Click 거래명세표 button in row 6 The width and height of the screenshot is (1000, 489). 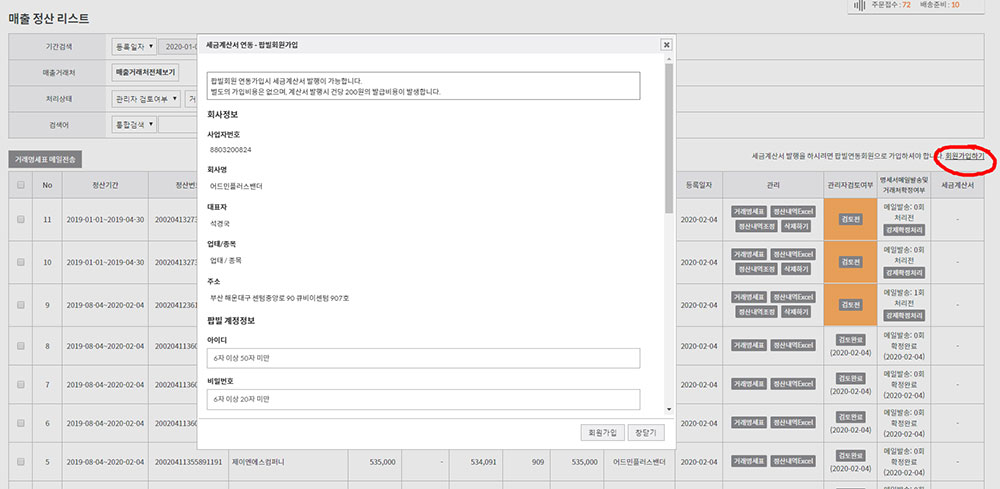pos(749,423)
